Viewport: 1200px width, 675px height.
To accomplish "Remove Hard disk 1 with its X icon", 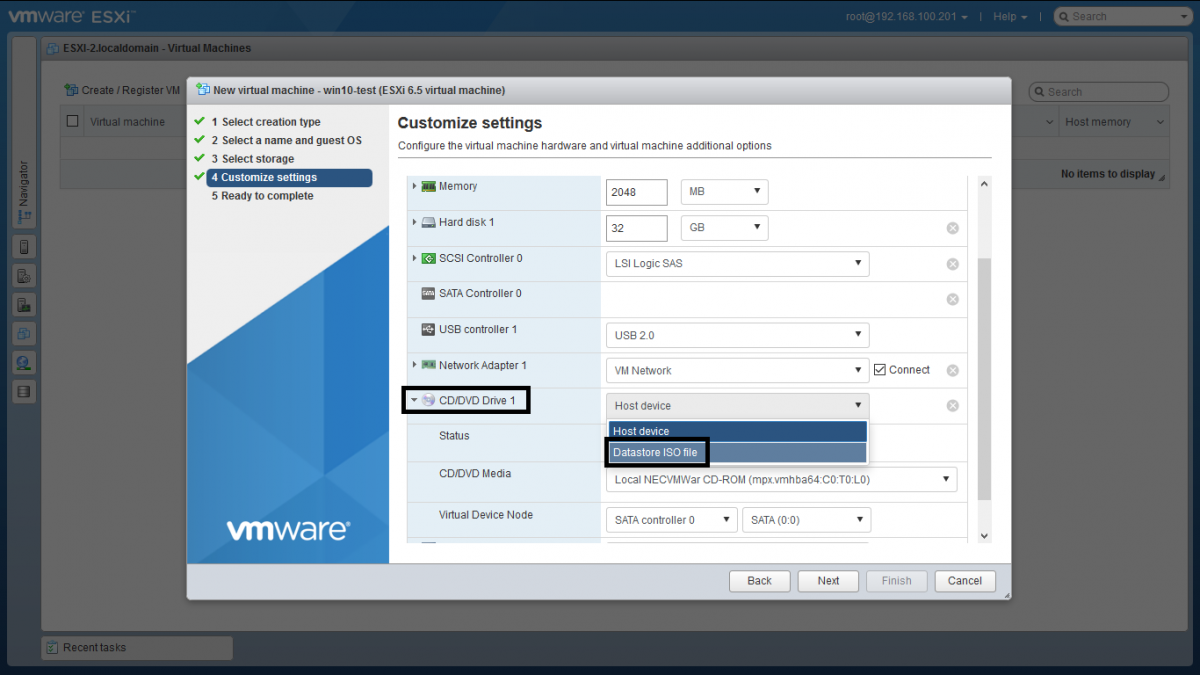I will coord(953,228).
